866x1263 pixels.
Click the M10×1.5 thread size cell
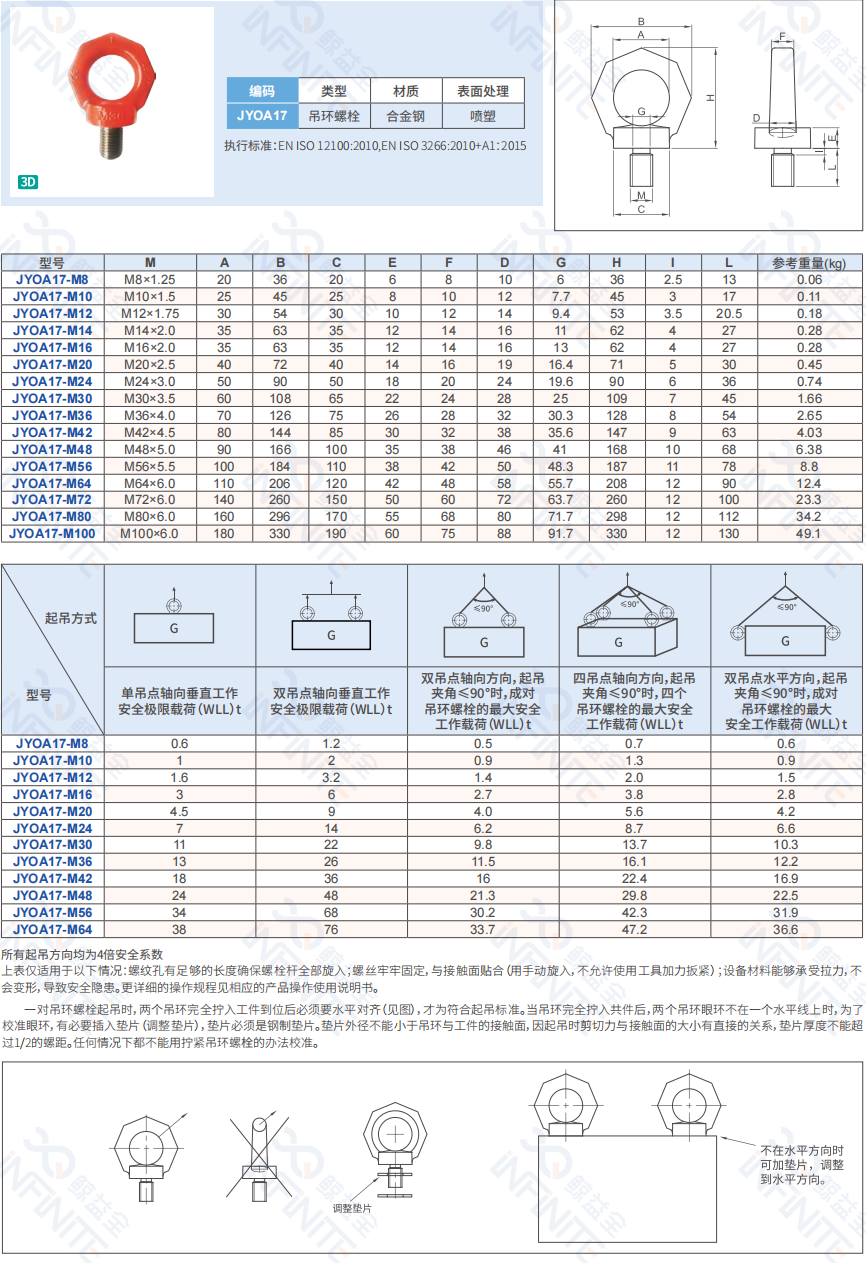(x=149, y=297)
